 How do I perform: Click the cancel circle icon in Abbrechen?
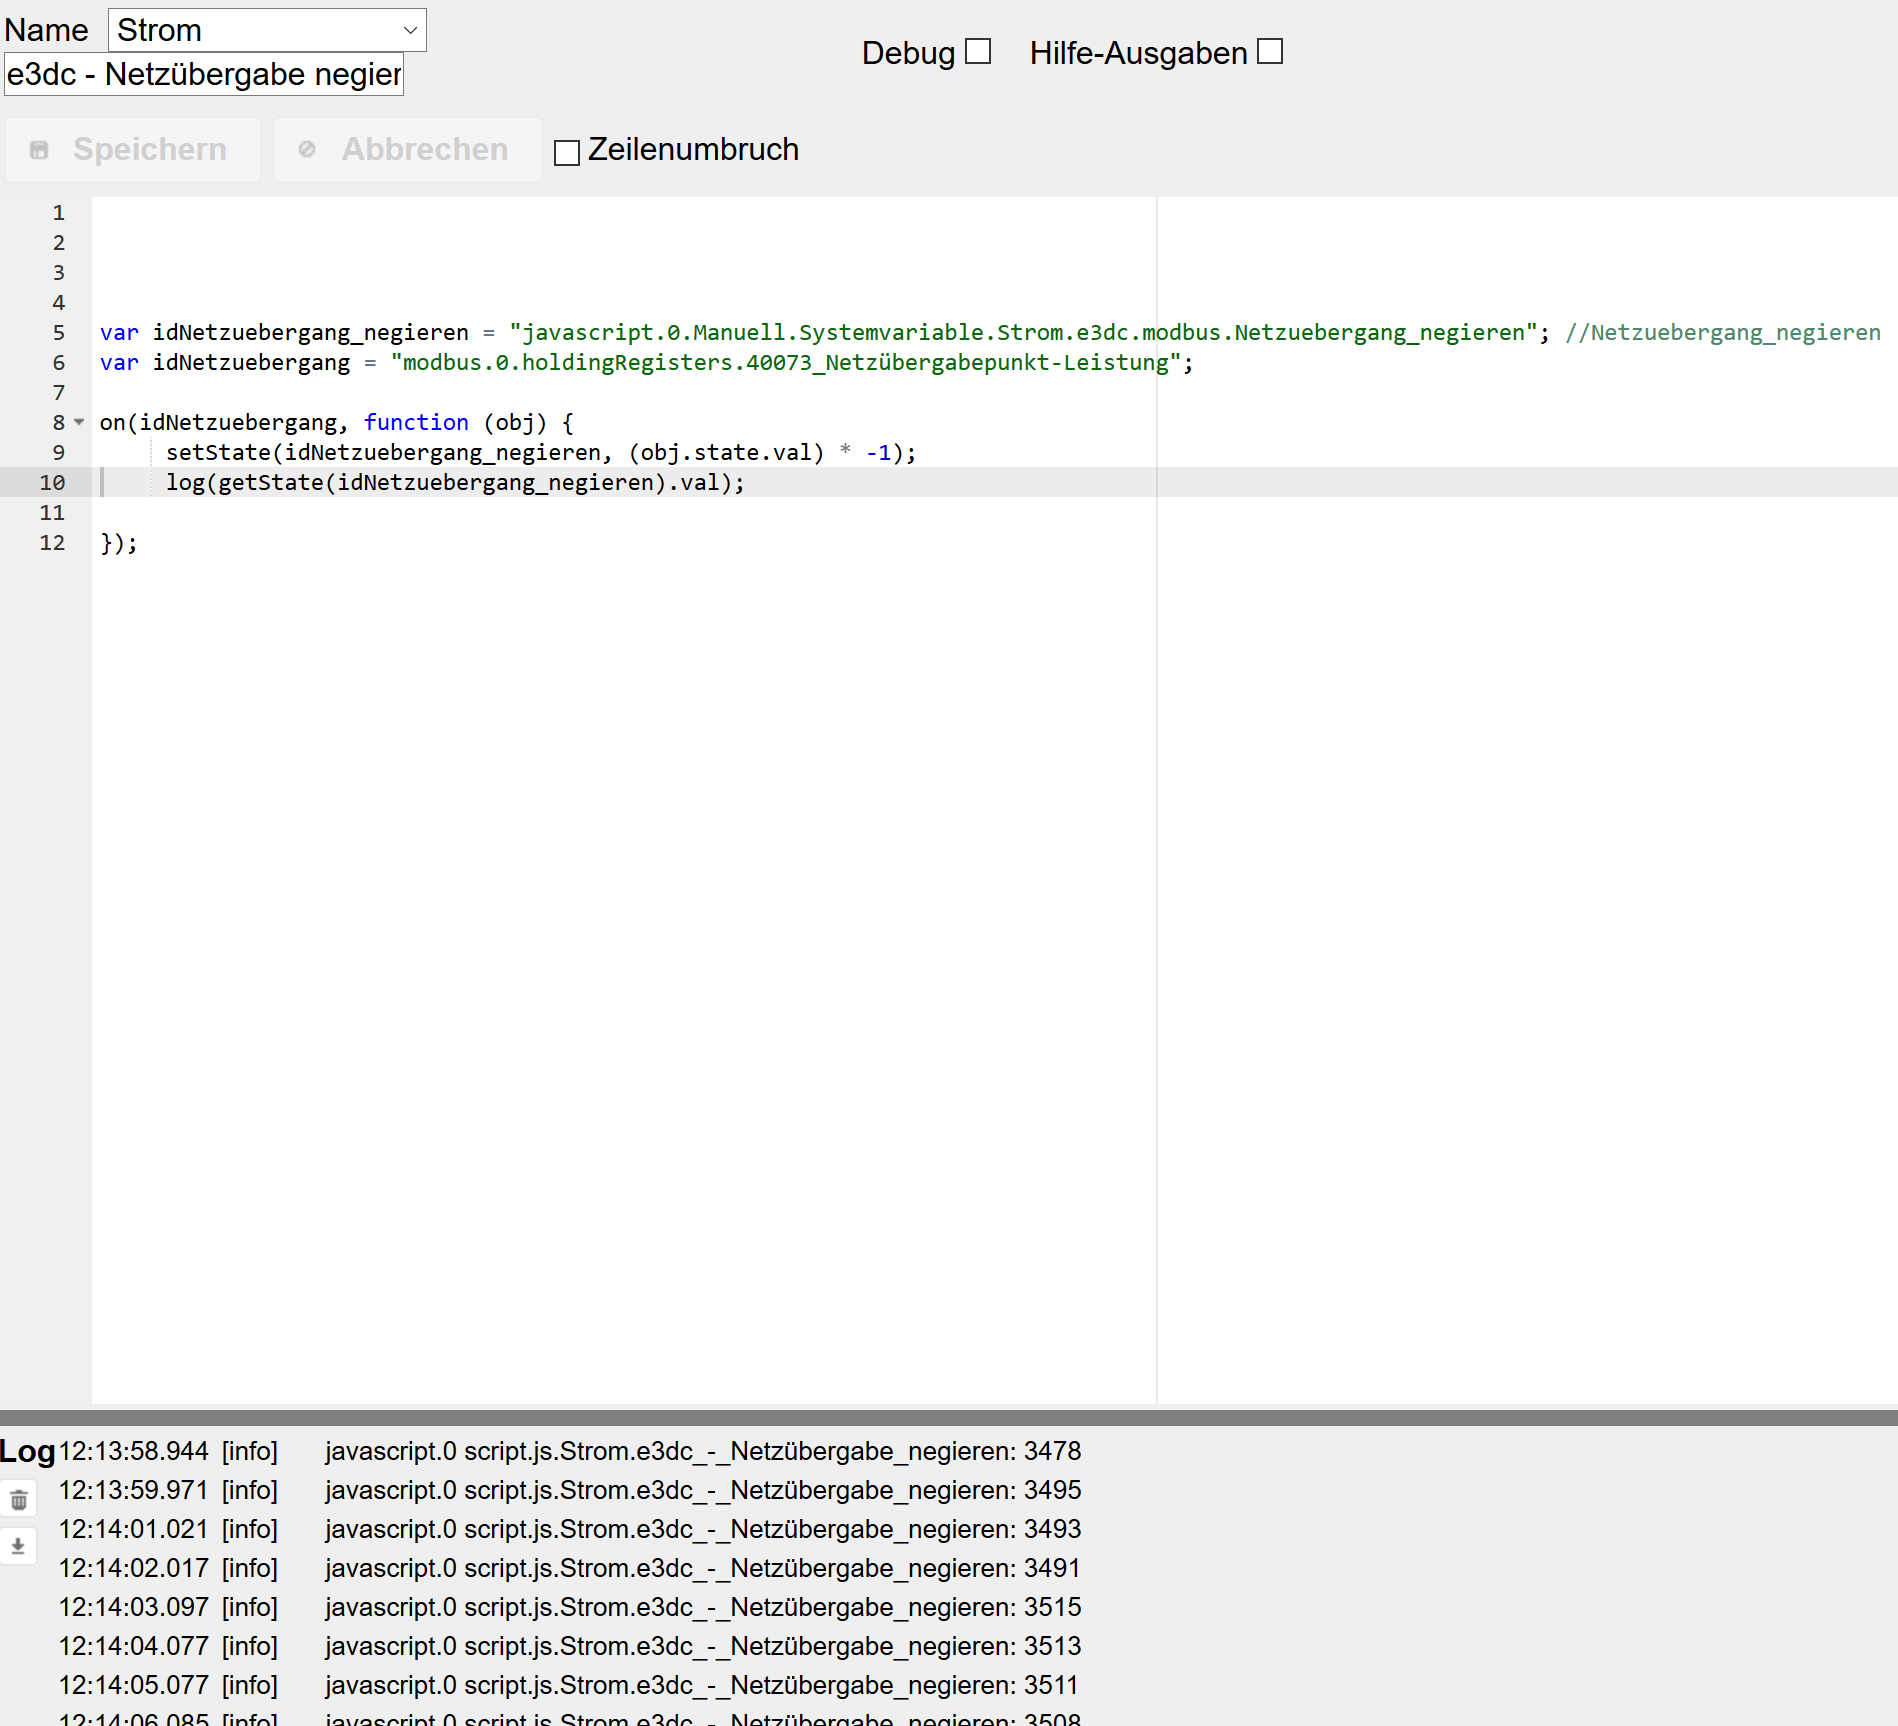click(307, 149)
